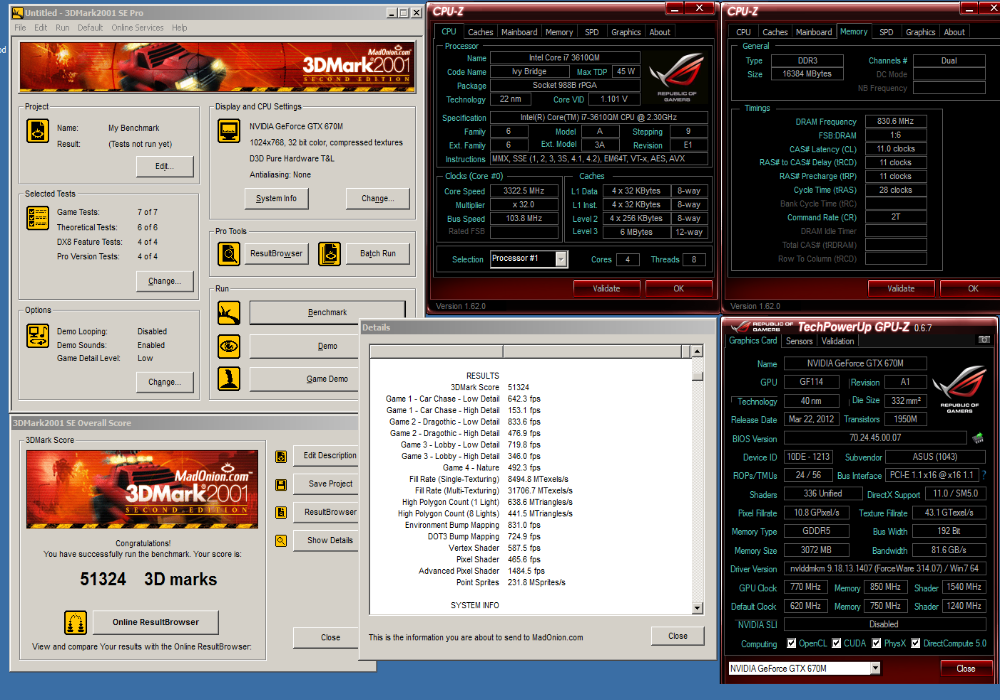
Task: Click the 3DMark2001 title bar app icon
Action: pyautogui.click(x=18, y=13)
